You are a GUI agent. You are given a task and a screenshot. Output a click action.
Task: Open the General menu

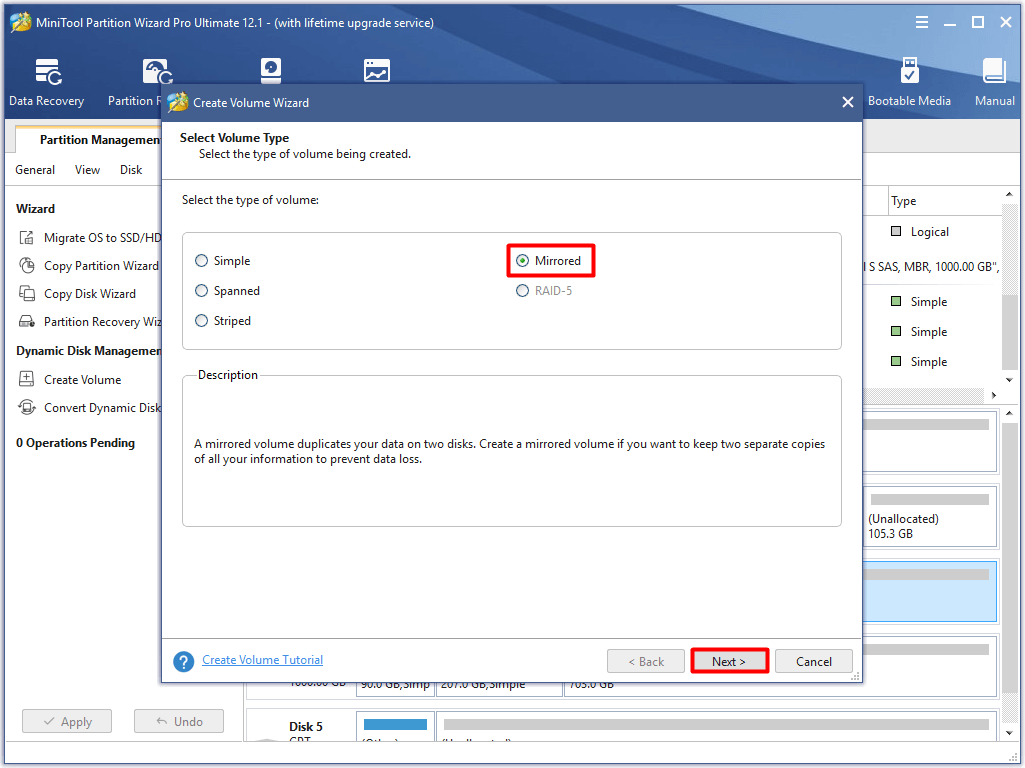35,170
